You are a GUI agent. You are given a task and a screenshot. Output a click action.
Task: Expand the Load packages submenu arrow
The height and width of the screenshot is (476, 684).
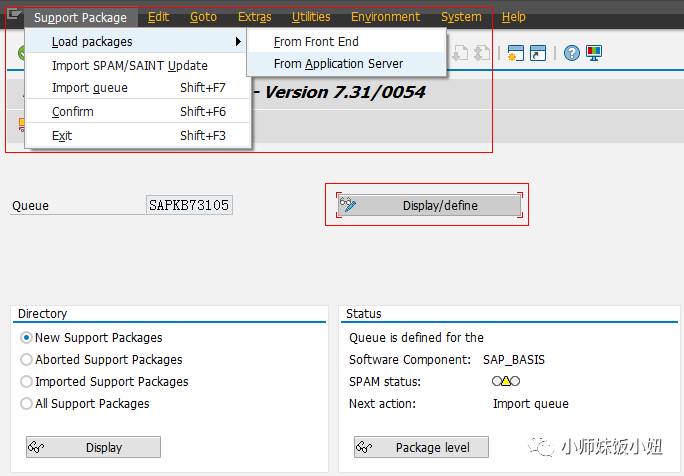tap(238, 41)
